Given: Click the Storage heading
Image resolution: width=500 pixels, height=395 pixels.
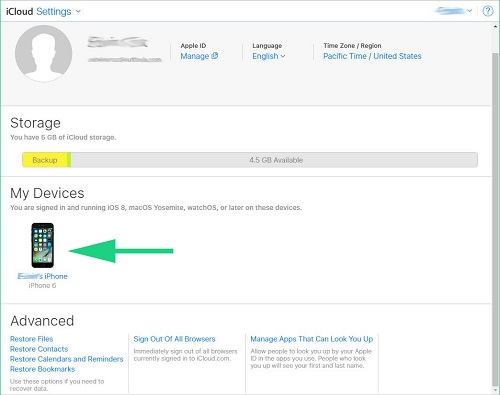Looking at the screenshot, I should coord(35,123).
